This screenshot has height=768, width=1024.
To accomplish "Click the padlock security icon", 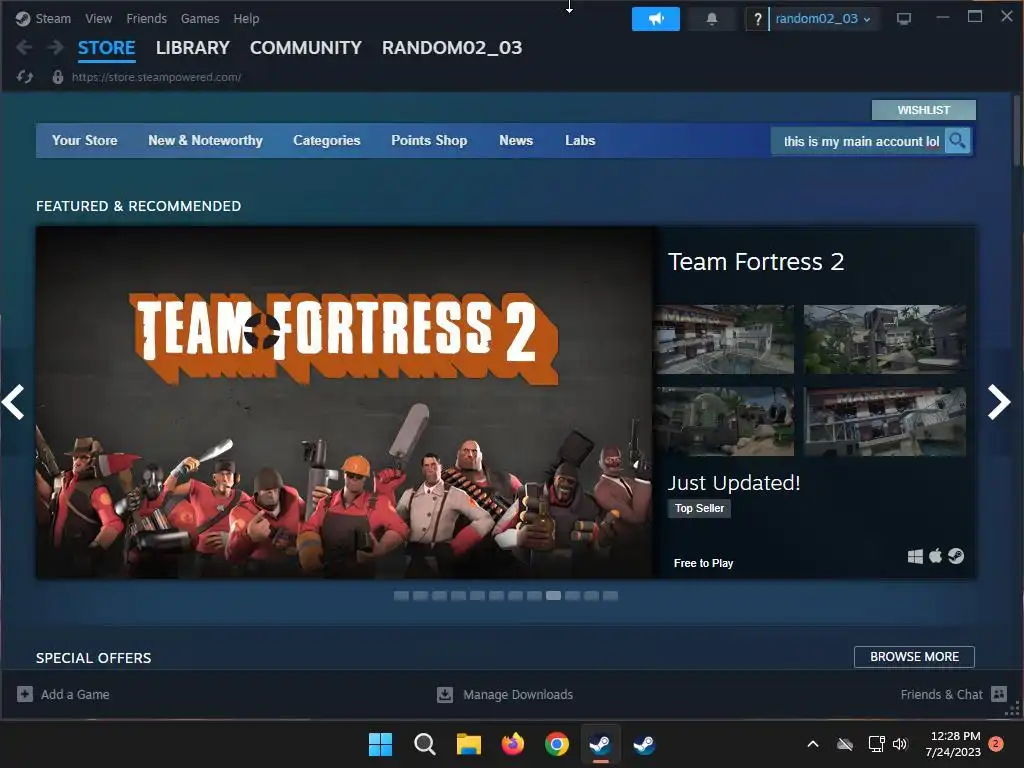I will point(57,77).
